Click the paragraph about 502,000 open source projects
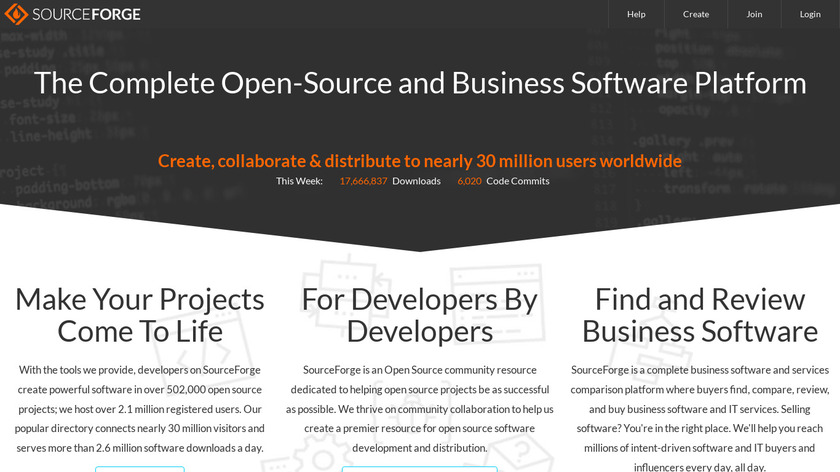This screenshot has height=472, width=840. [x=140, y=408]
